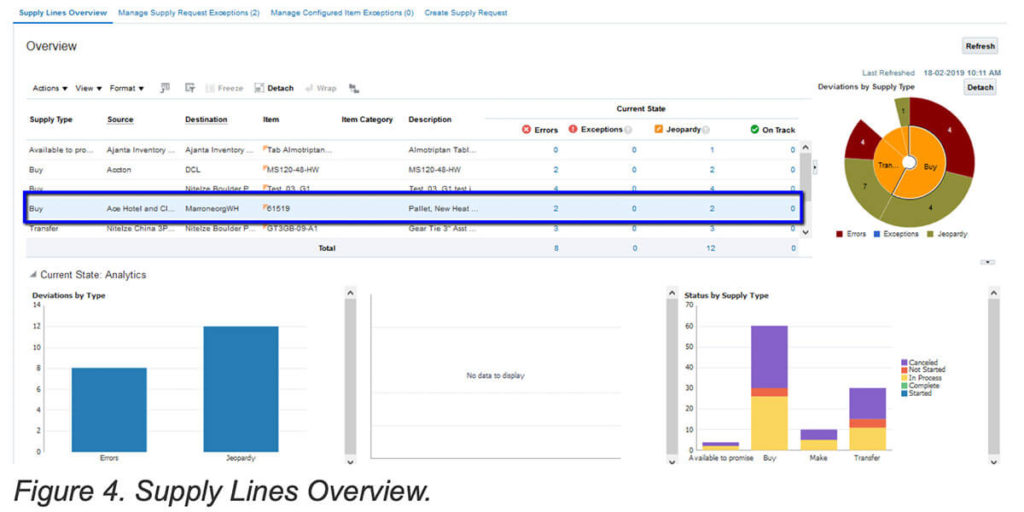Click the In Process legend swatch

904,378
